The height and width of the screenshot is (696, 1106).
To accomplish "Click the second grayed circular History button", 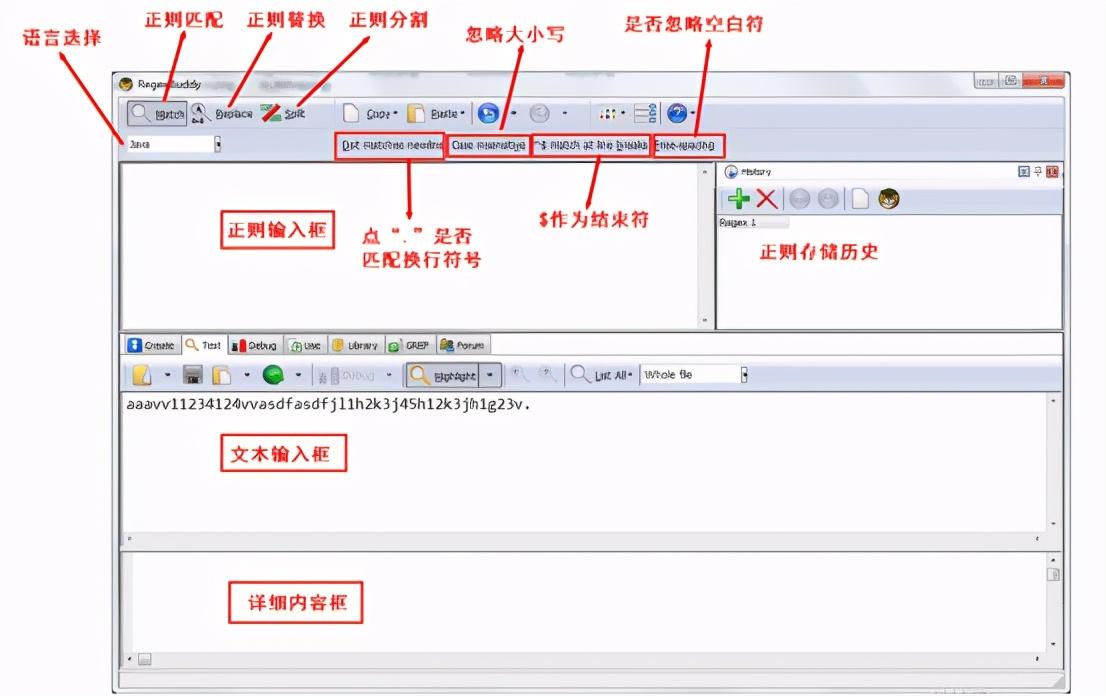I will [828, 199].
